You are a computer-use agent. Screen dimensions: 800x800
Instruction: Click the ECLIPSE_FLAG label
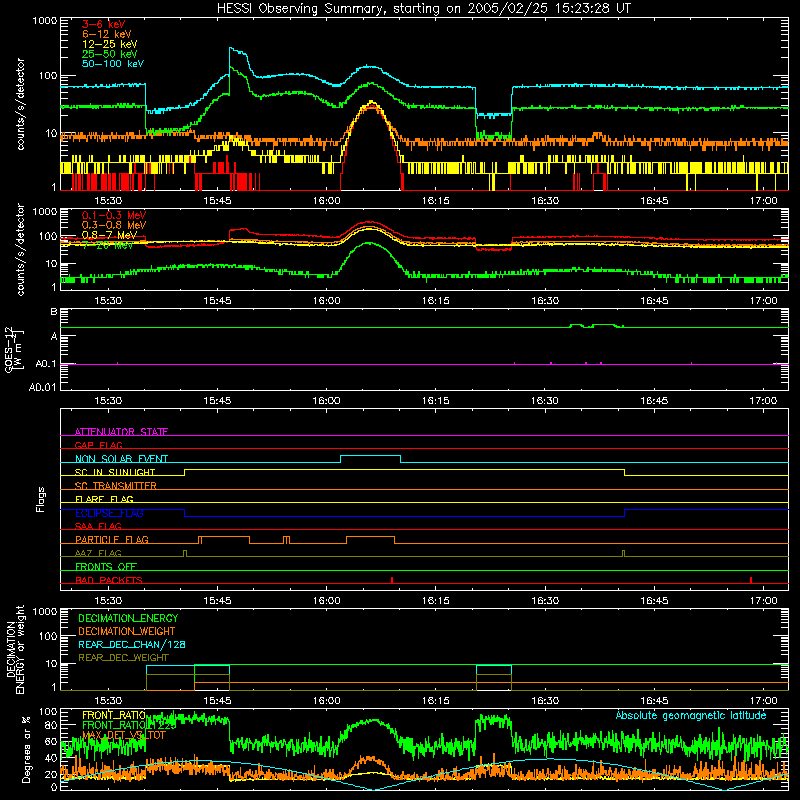(x=109, y=513)
